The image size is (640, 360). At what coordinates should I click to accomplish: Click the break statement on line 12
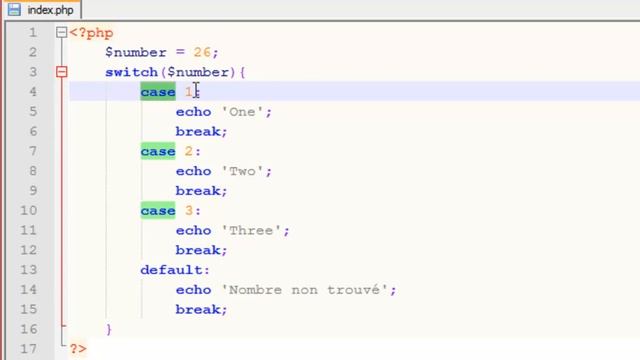click(x=201, y=250)
